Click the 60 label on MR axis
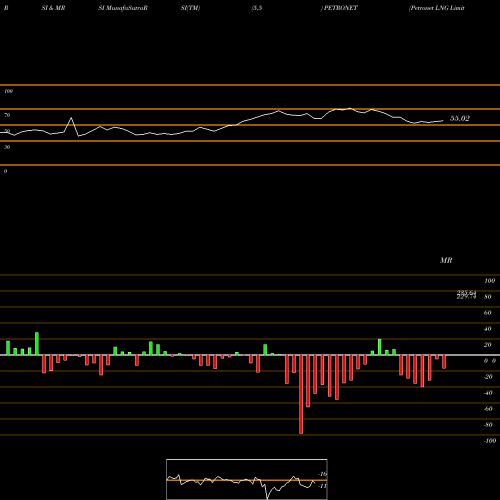The image size is (500, 500). point(488,313)
